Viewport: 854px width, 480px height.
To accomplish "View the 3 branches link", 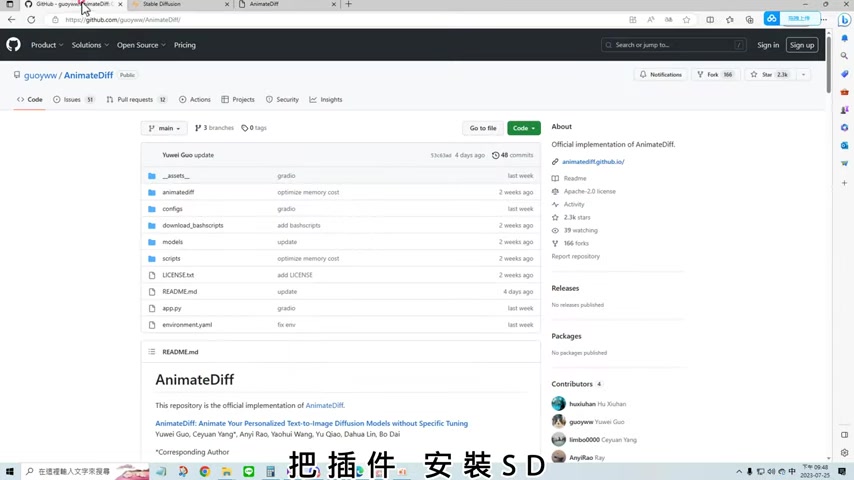I will pos(214,128).
